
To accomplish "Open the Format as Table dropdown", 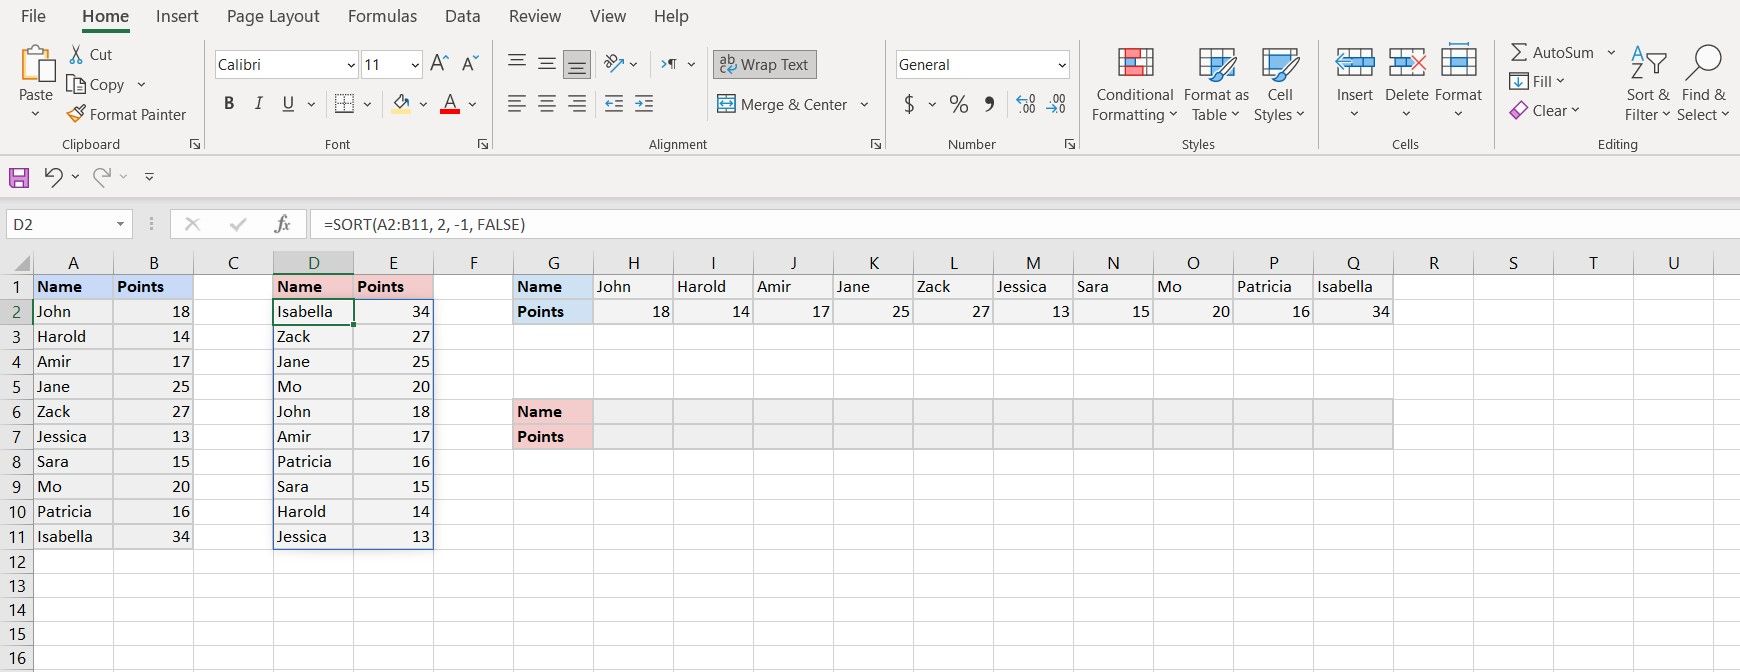I will (x=1216, y=84).
